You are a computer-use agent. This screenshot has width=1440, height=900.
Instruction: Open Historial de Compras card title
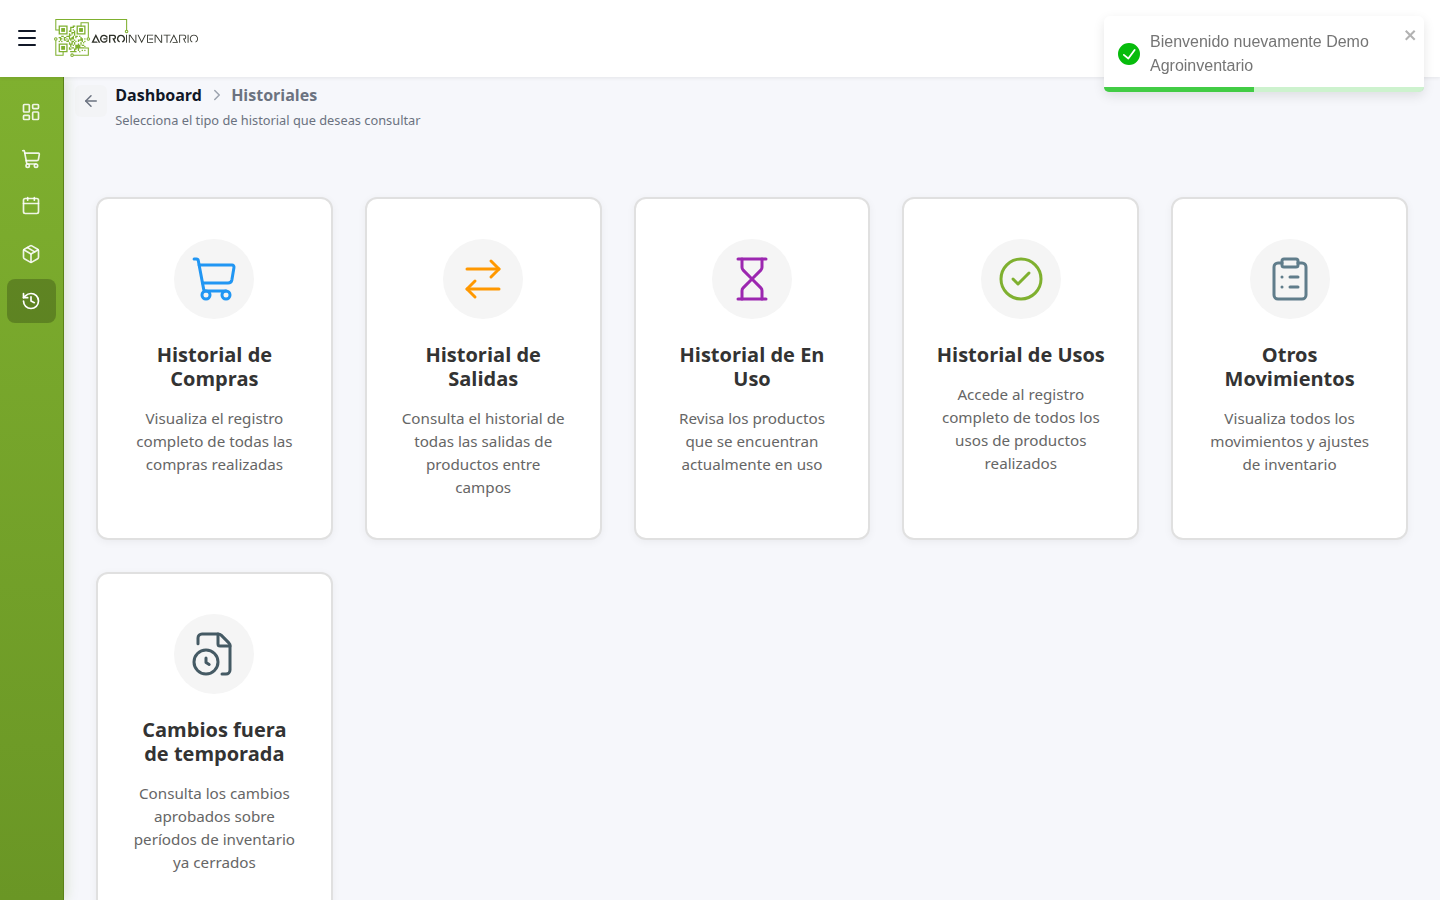(x=214, y=367)
